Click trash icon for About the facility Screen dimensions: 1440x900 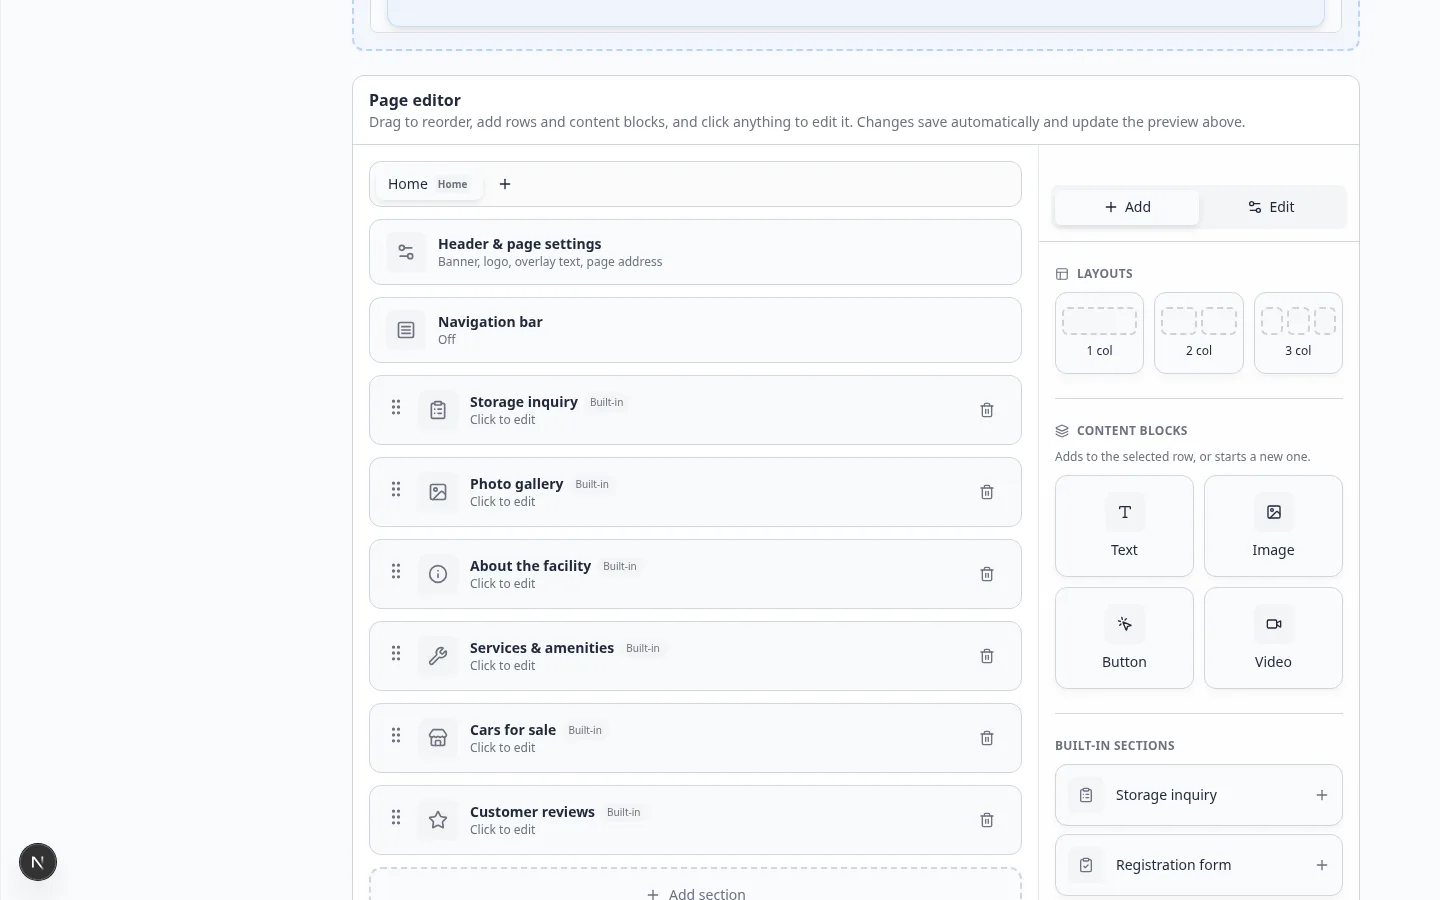(987, 574)
